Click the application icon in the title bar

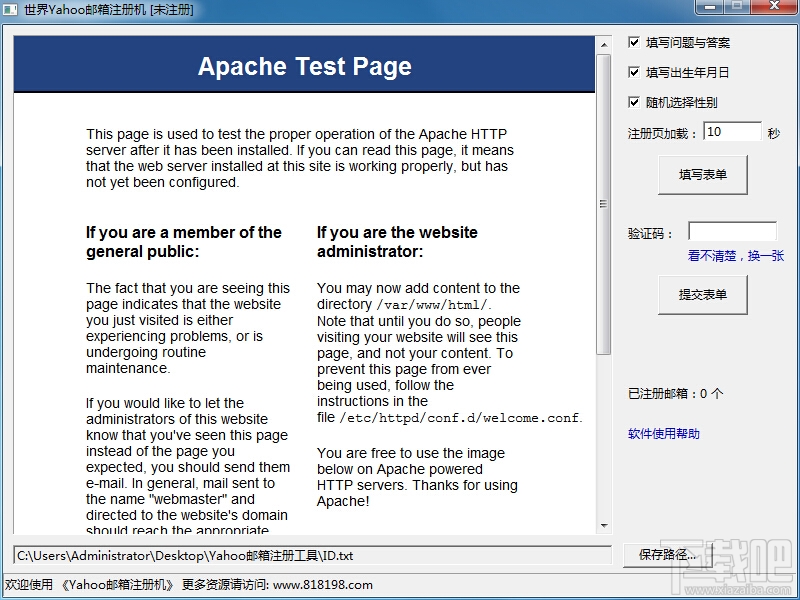(x=10, y=10)
